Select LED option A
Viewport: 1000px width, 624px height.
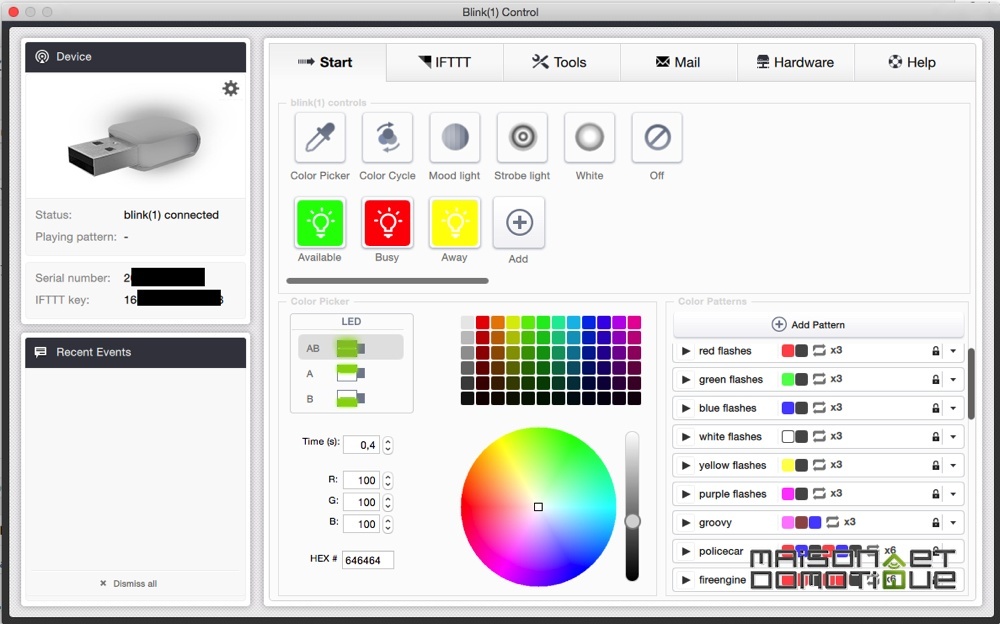coord(351,373)
